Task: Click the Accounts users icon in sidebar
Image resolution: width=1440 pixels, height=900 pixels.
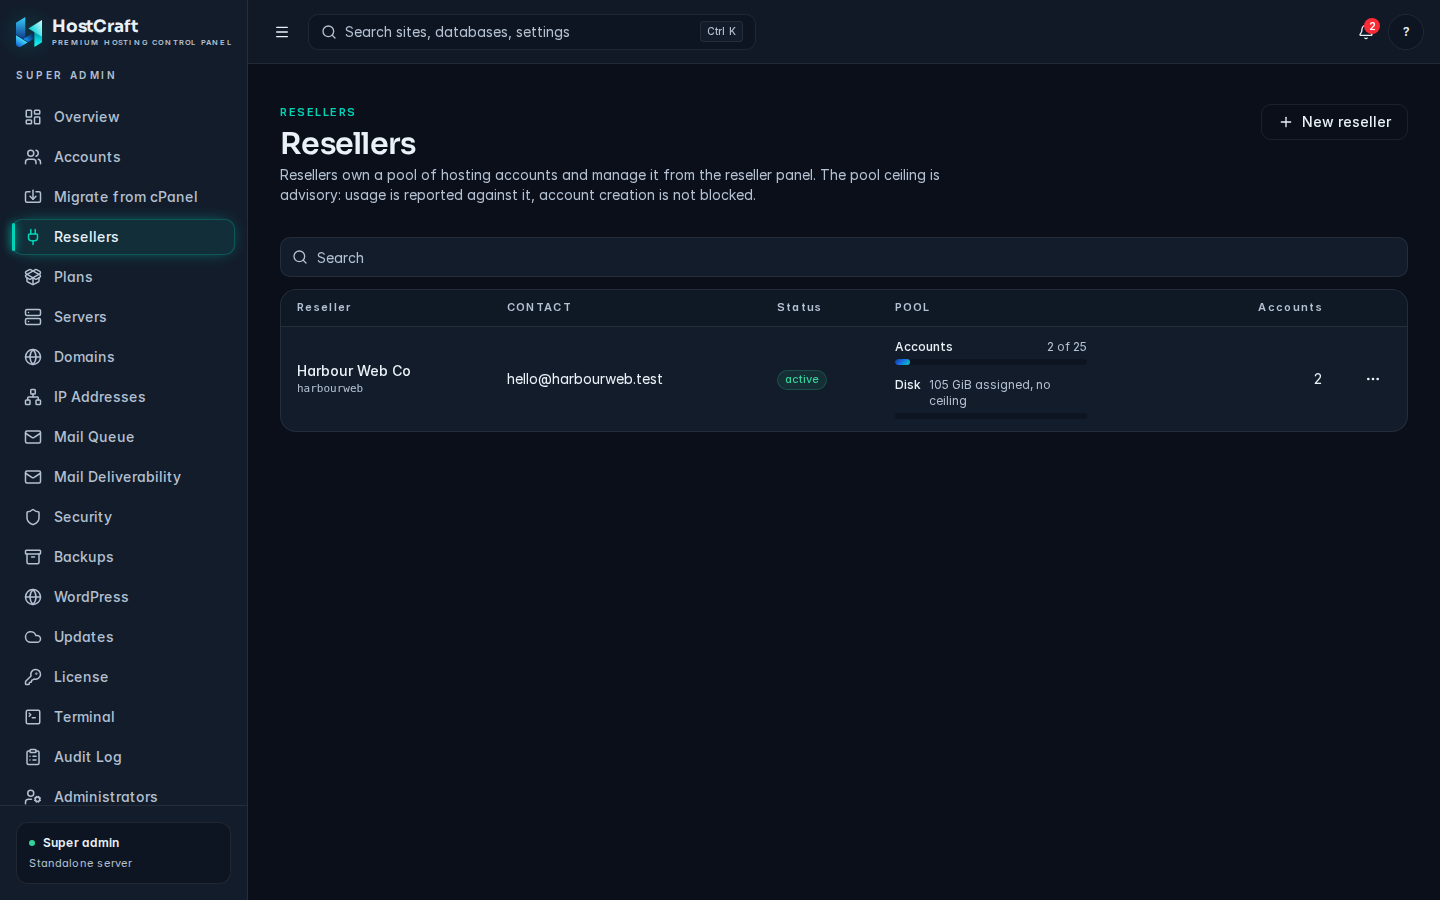Action: (x=33, y=157)
